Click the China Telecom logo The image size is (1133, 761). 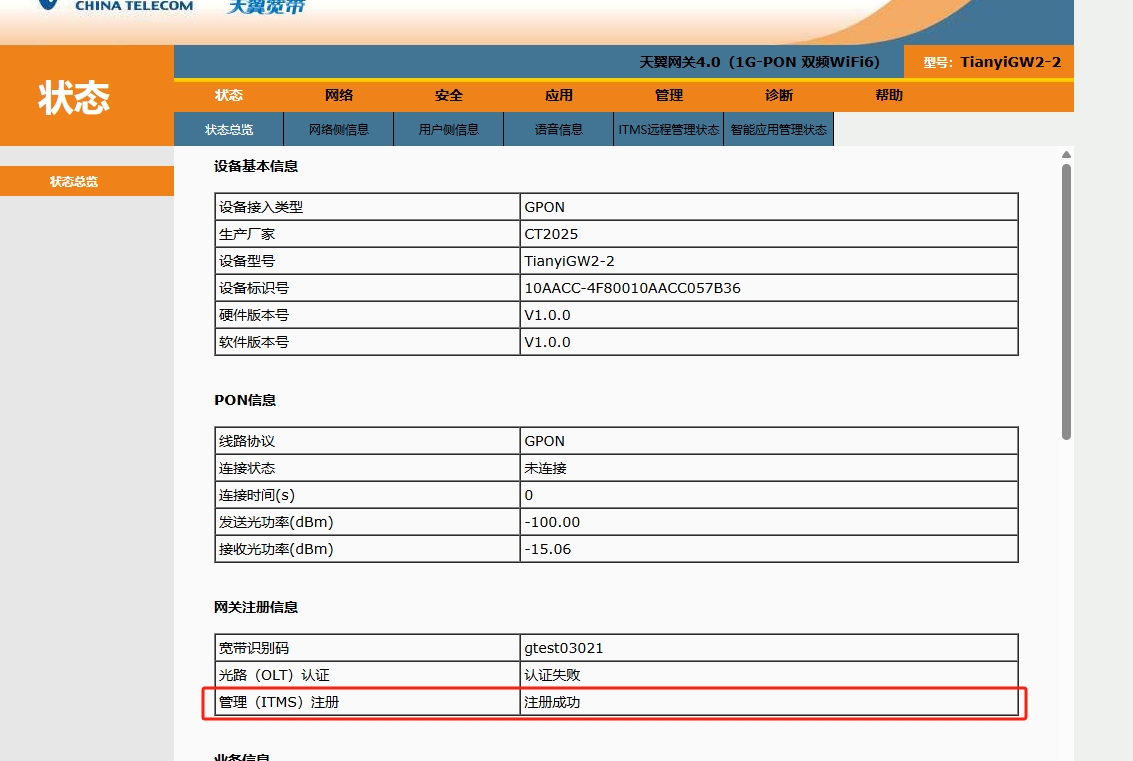116,6
